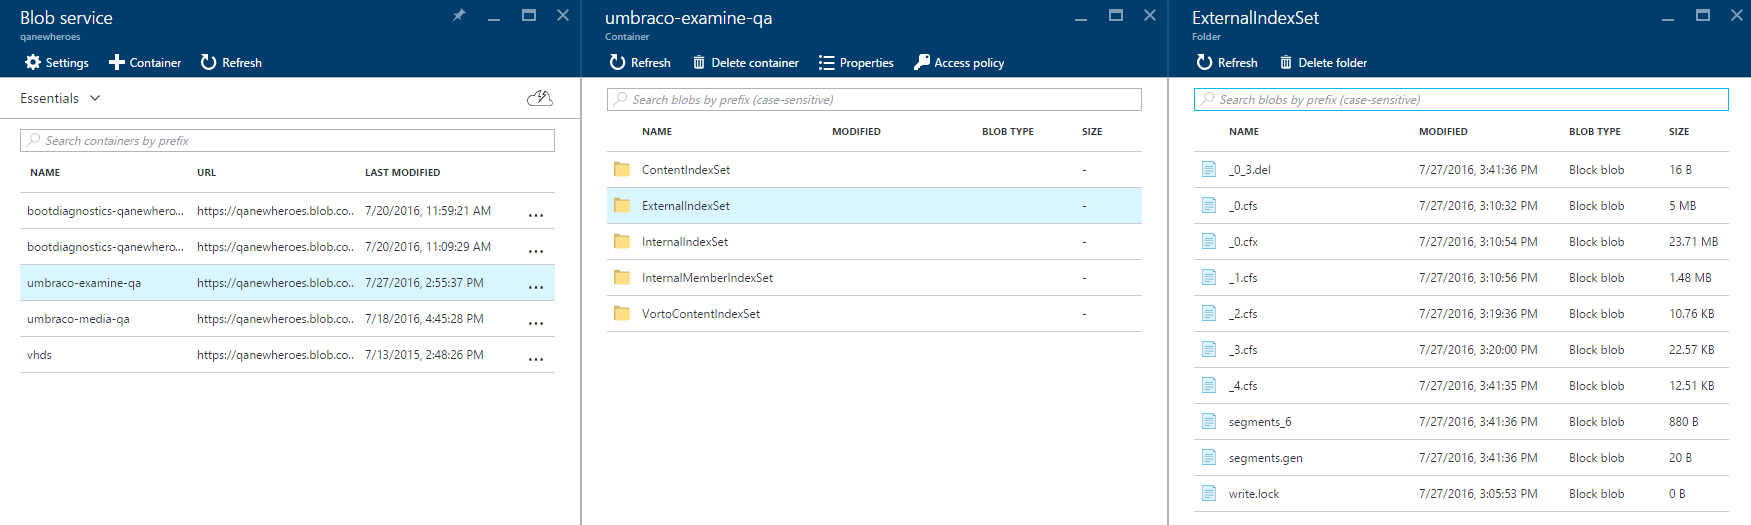This screenshot has width=1751, height=525.
Task: Select the write.lock blob name
Action: (x=1254, y=494)
